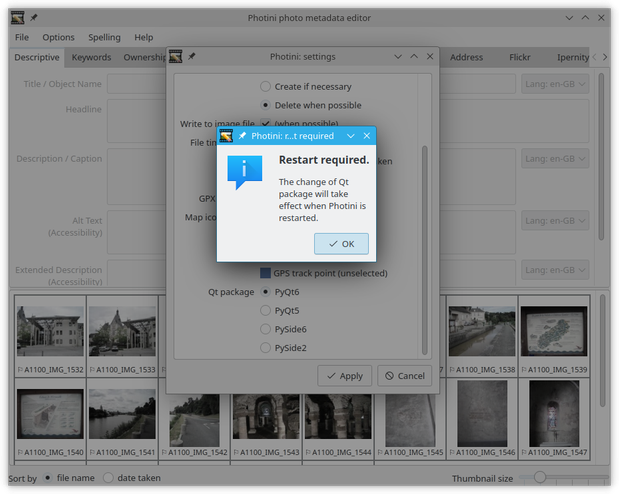Select the Create if necessary radio button
This screenshot has width=619, height=494.
265,86
